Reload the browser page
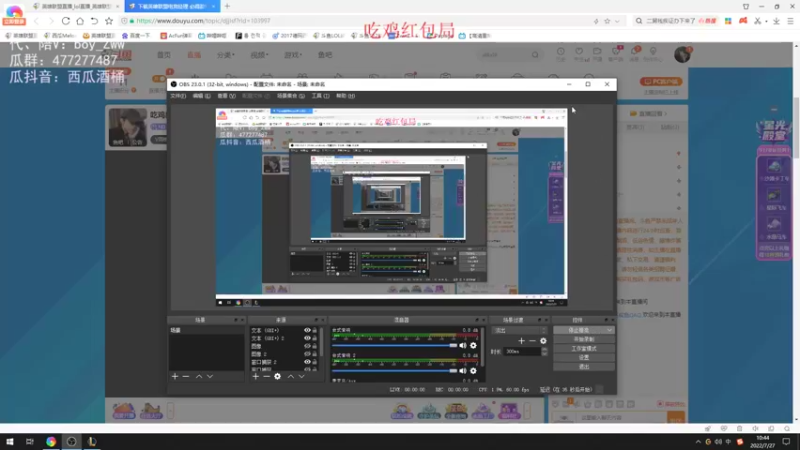Viewport: 800px width, 450px height. (66, 21)
